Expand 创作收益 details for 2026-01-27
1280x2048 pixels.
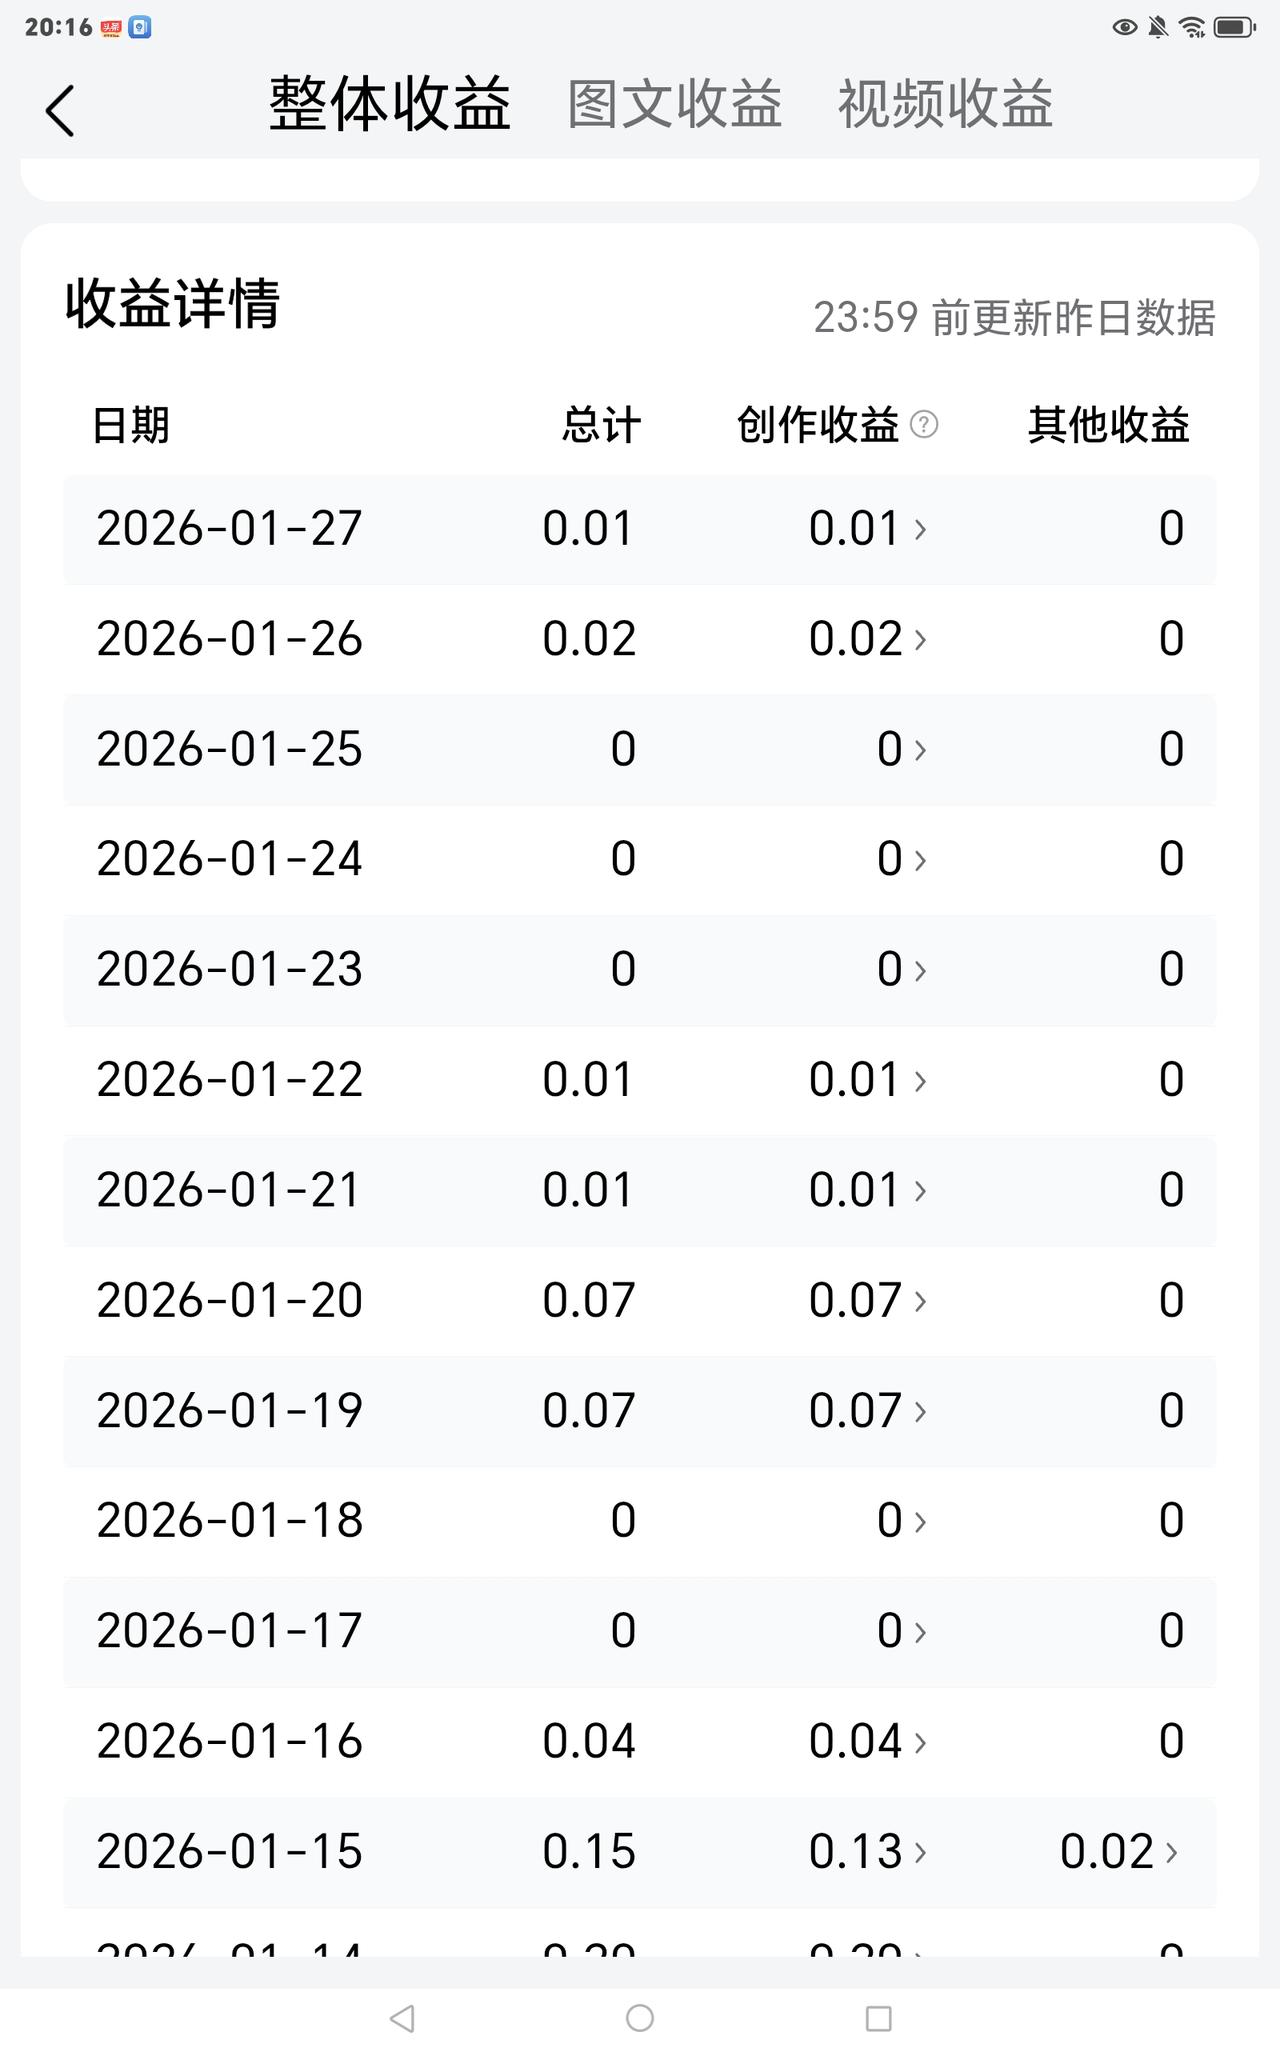(868, 529)
